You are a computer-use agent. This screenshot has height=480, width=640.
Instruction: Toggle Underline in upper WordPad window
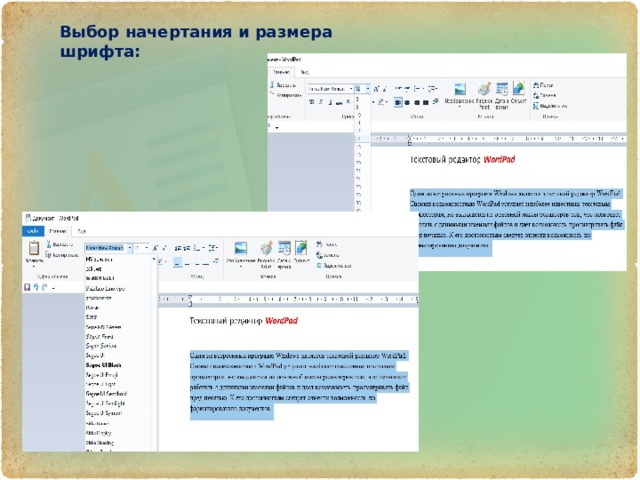330,102
